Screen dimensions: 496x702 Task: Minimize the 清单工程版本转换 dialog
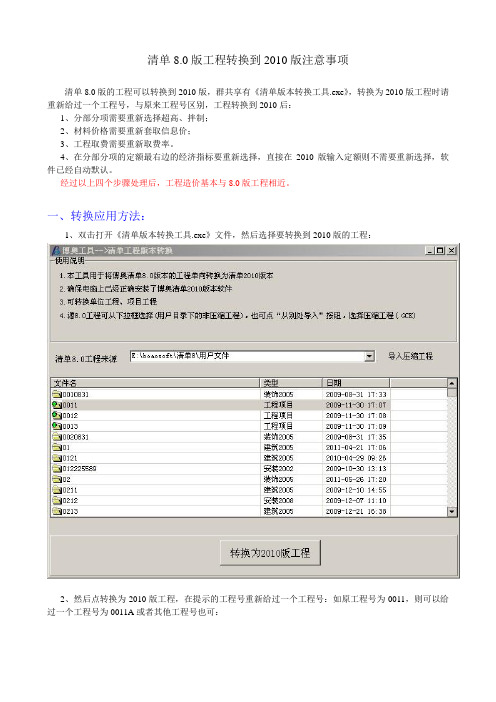(430, 251)
